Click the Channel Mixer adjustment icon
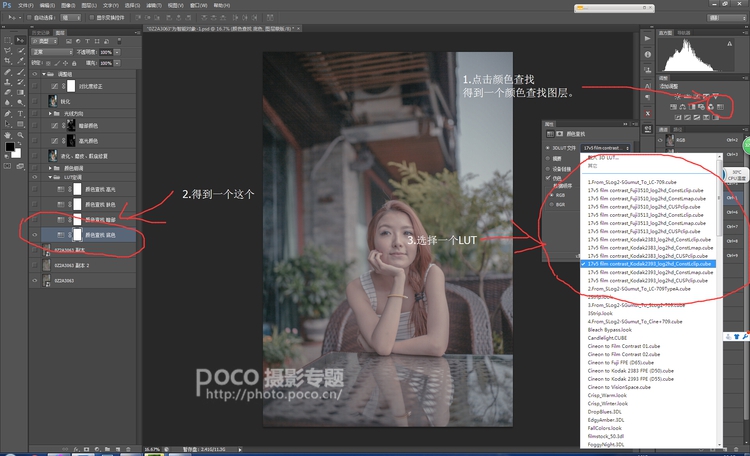Viewport: 750px width, 456px height. (711, 107)
